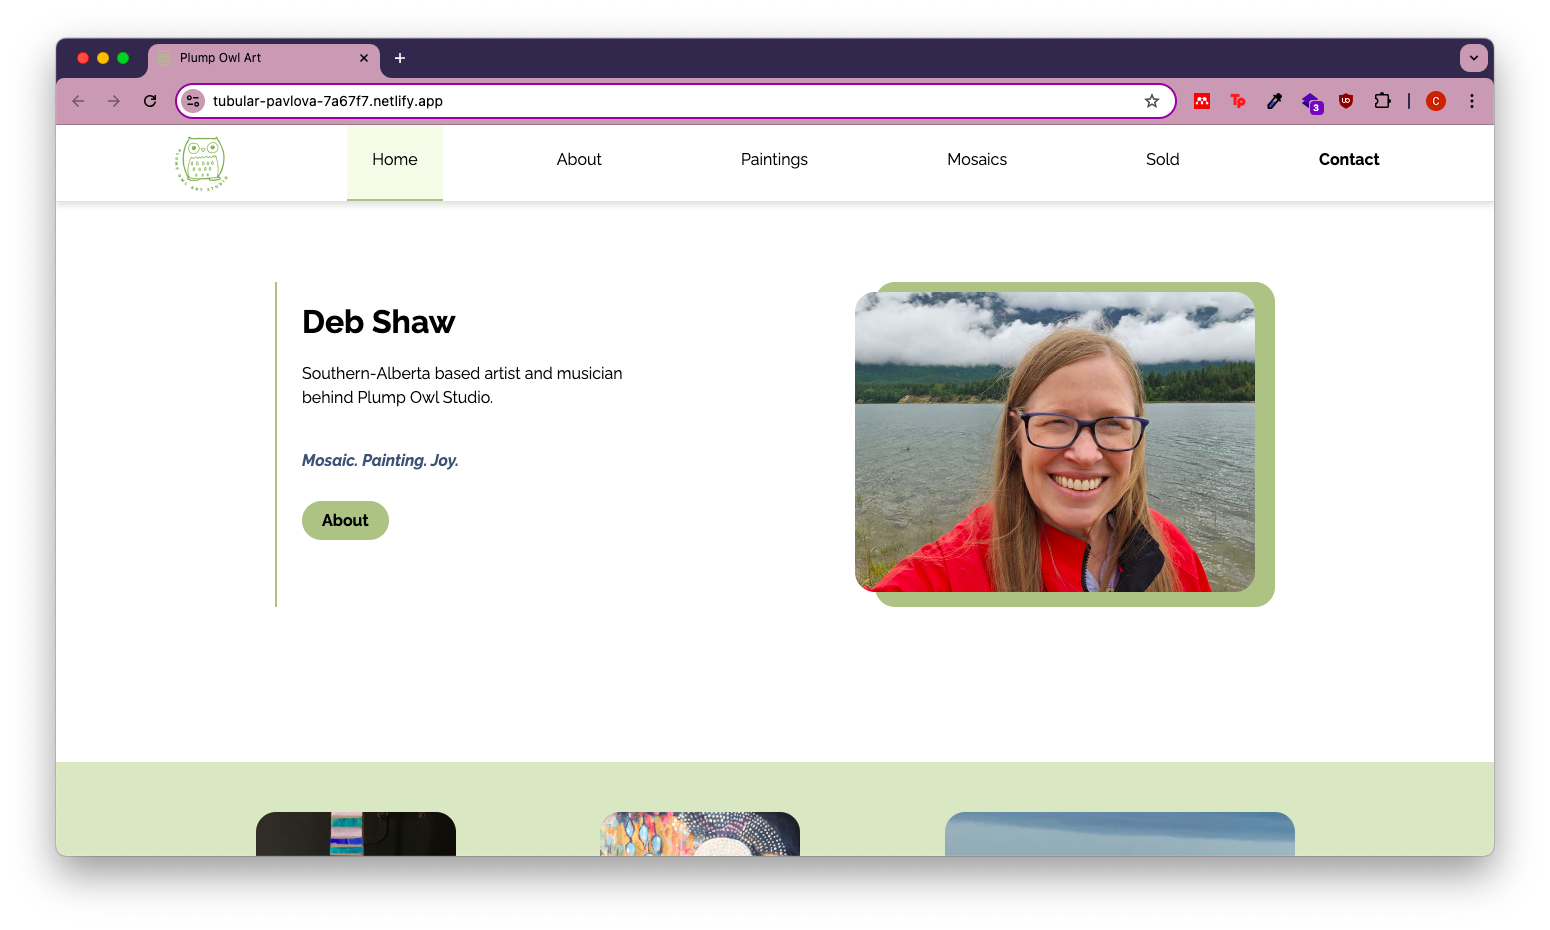The height and width of the screenshot is (930, 1550).
Task: Switch to the Mosaics navigation item
Action: click(x=977, y=160)
